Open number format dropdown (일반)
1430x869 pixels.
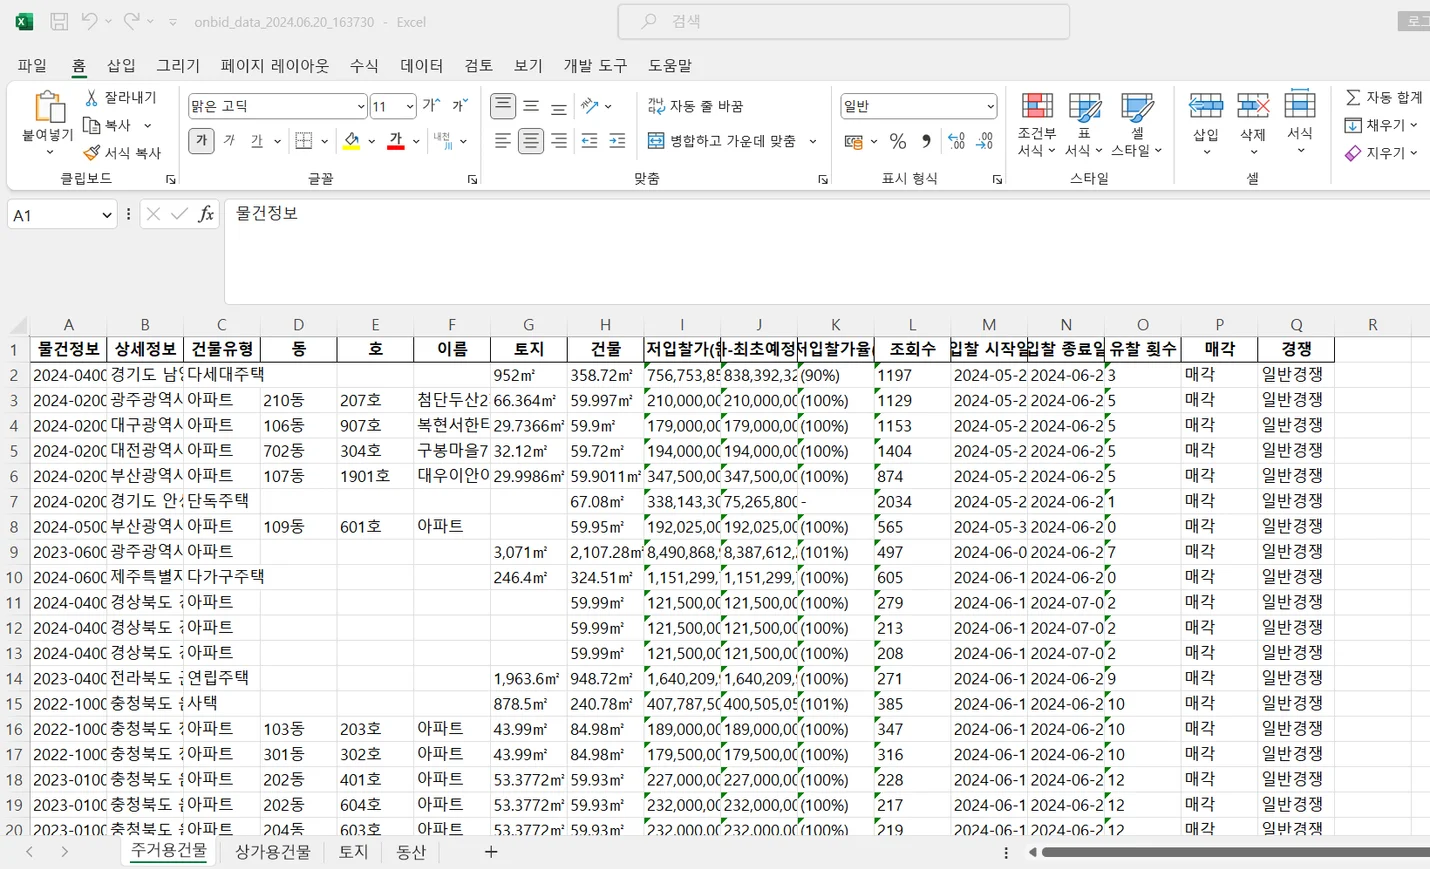pos(990,106)
